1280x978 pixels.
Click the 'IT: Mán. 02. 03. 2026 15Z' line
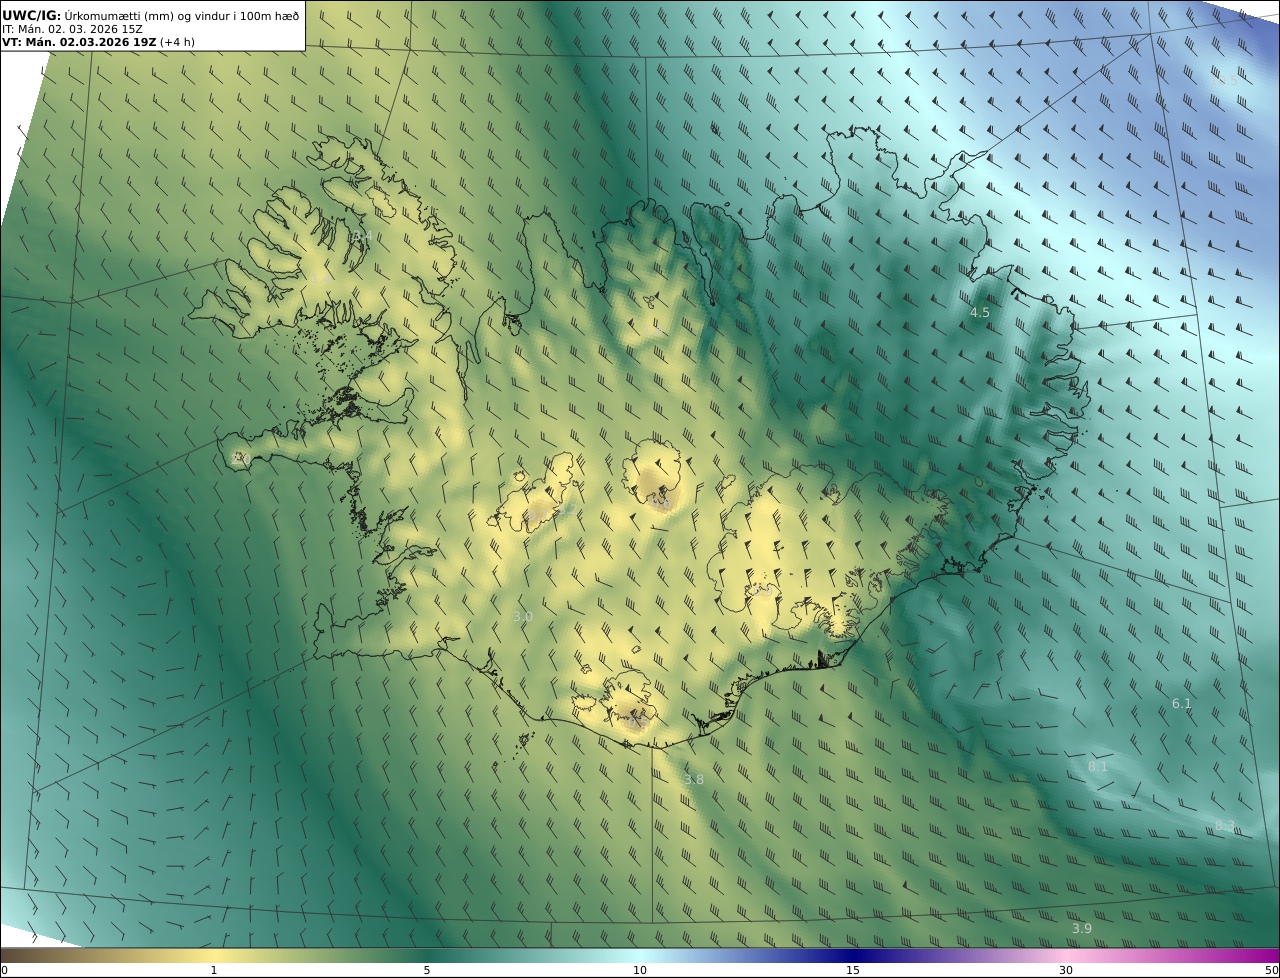(x=72, y=29)
